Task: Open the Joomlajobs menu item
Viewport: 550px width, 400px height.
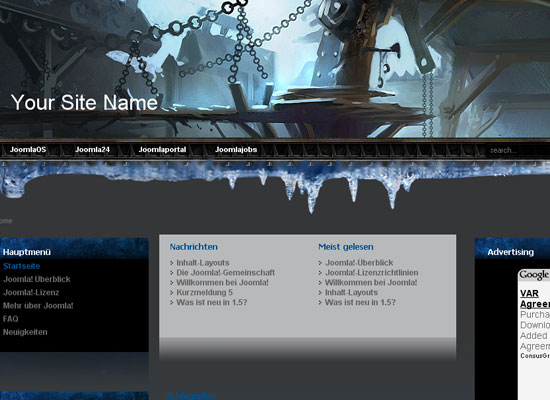Action: 236,149
